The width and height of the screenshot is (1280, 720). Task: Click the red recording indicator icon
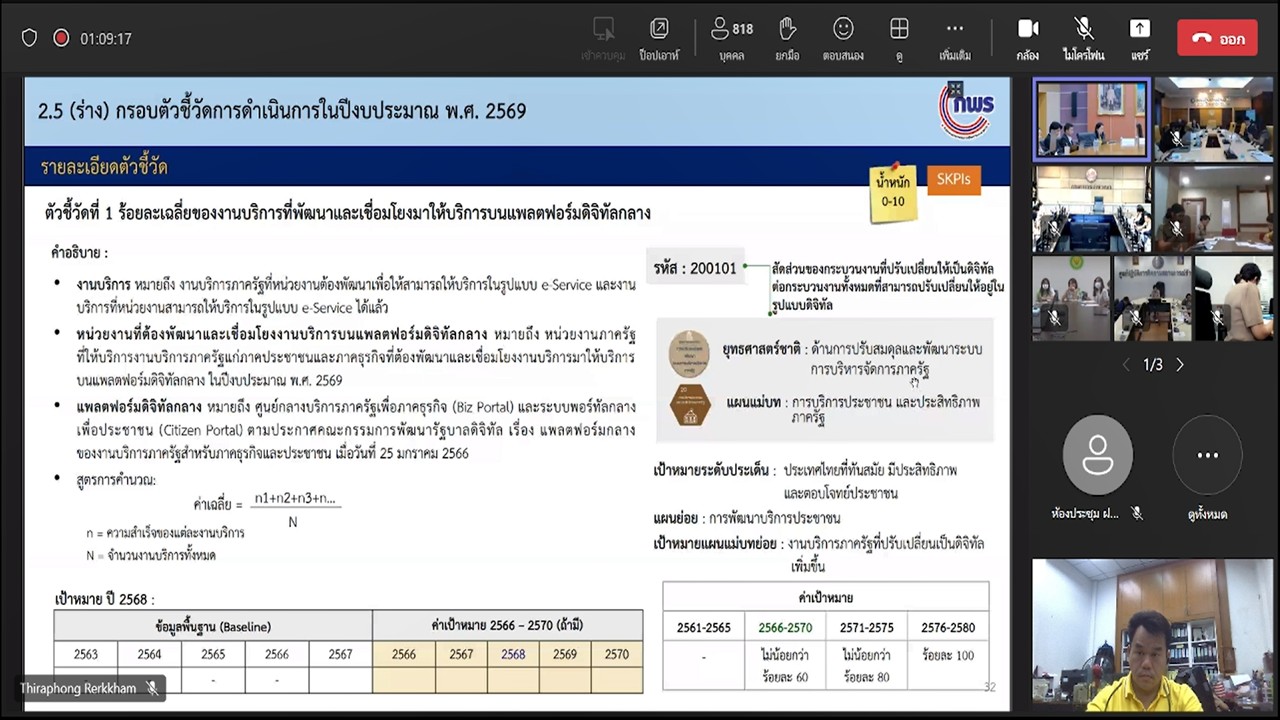(61, 38)
